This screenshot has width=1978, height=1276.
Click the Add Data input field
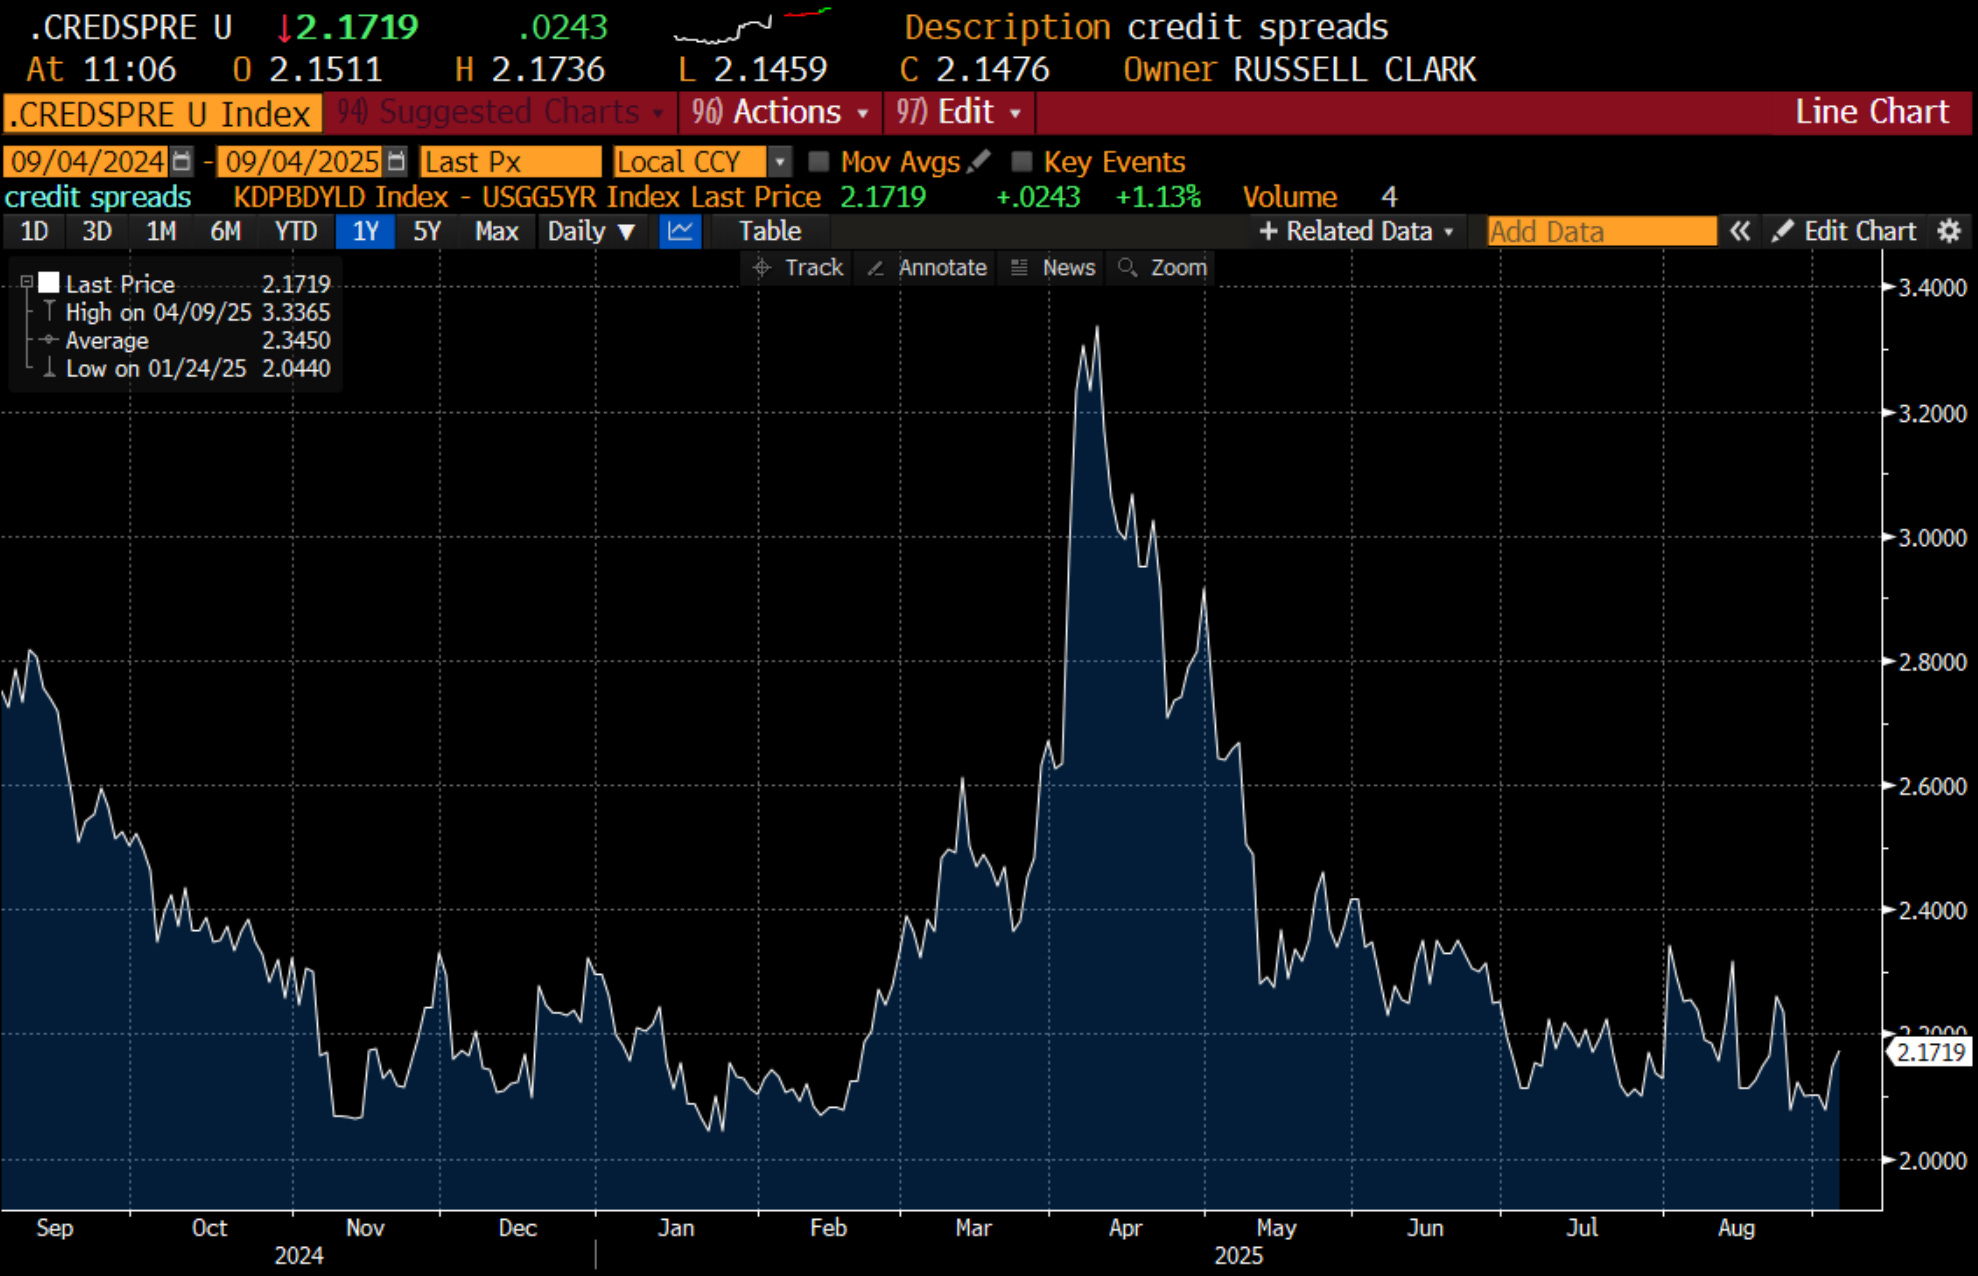point(1600,232)
